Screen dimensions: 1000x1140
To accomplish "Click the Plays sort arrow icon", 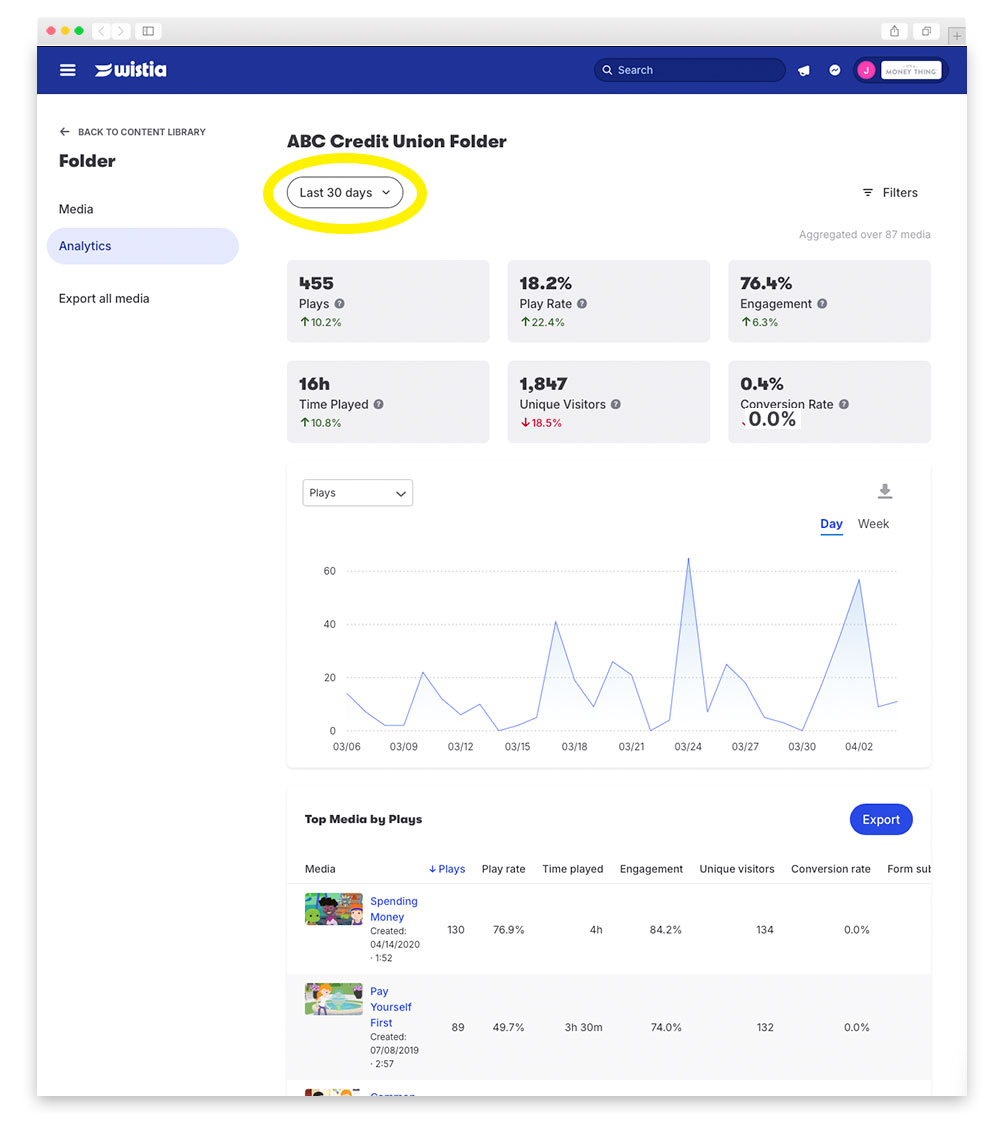I will (432, 869).
